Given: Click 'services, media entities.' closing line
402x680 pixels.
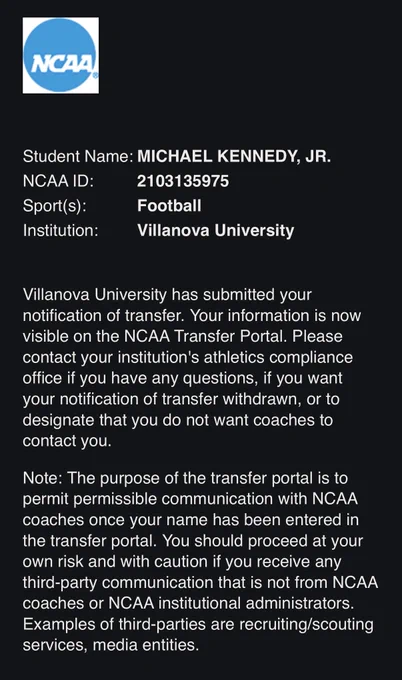Looking at the screenshot, I should [111, 645].
